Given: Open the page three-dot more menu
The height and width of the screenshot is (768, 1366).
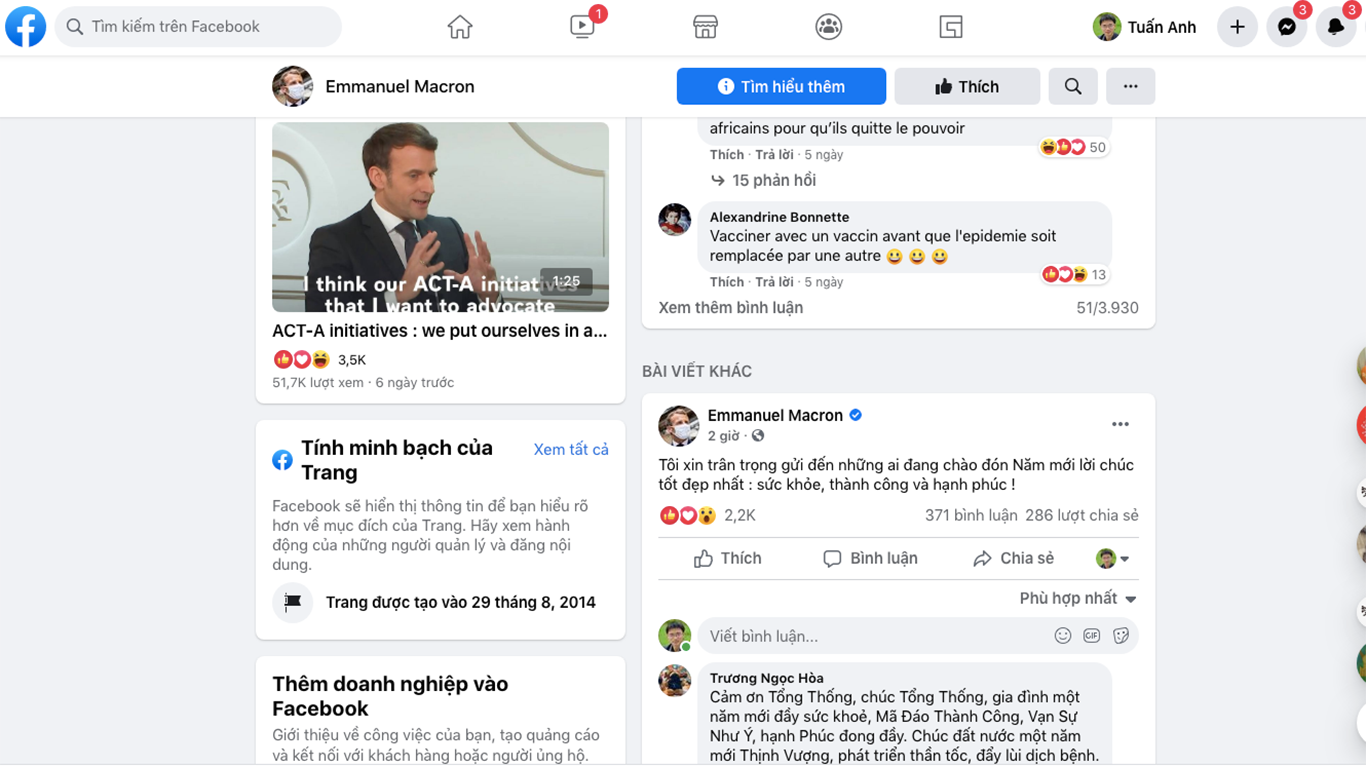Looking at the screenshot, I should point(1131,87).
